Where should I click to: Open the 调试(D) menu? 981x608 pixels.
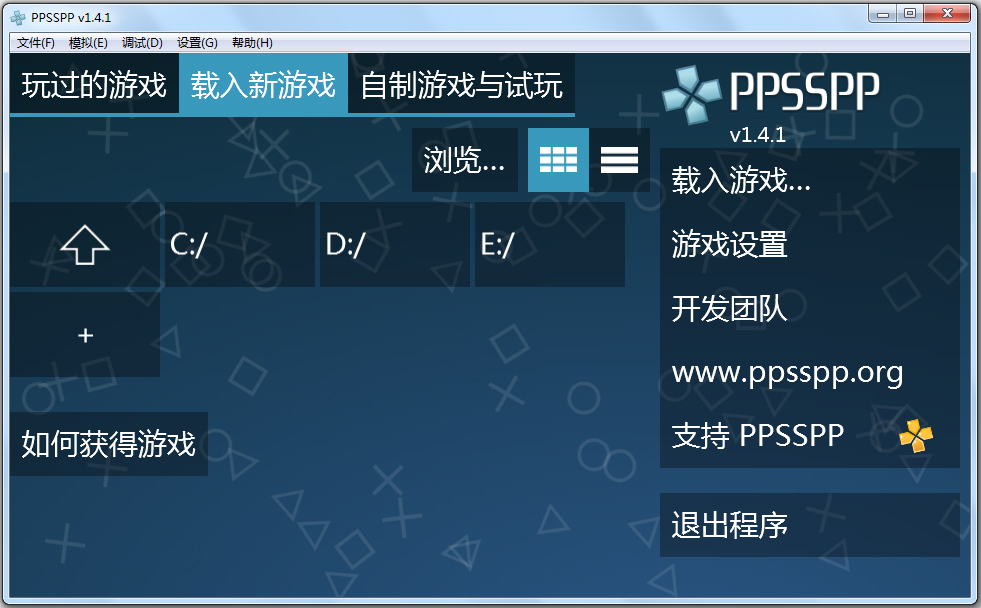(x=142, y=43)
